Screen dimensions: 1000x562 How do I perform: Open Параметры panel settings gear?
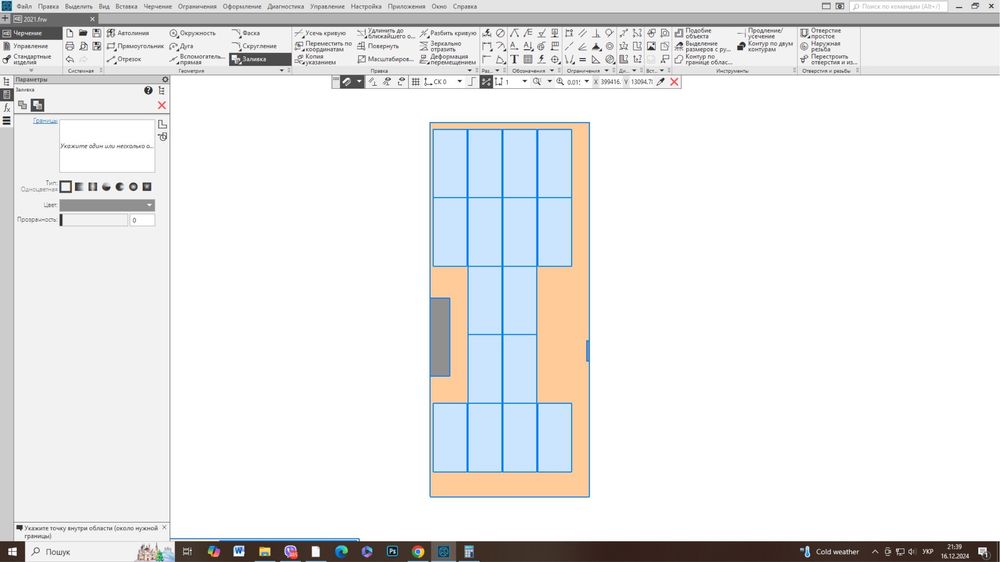pos(165,80)
